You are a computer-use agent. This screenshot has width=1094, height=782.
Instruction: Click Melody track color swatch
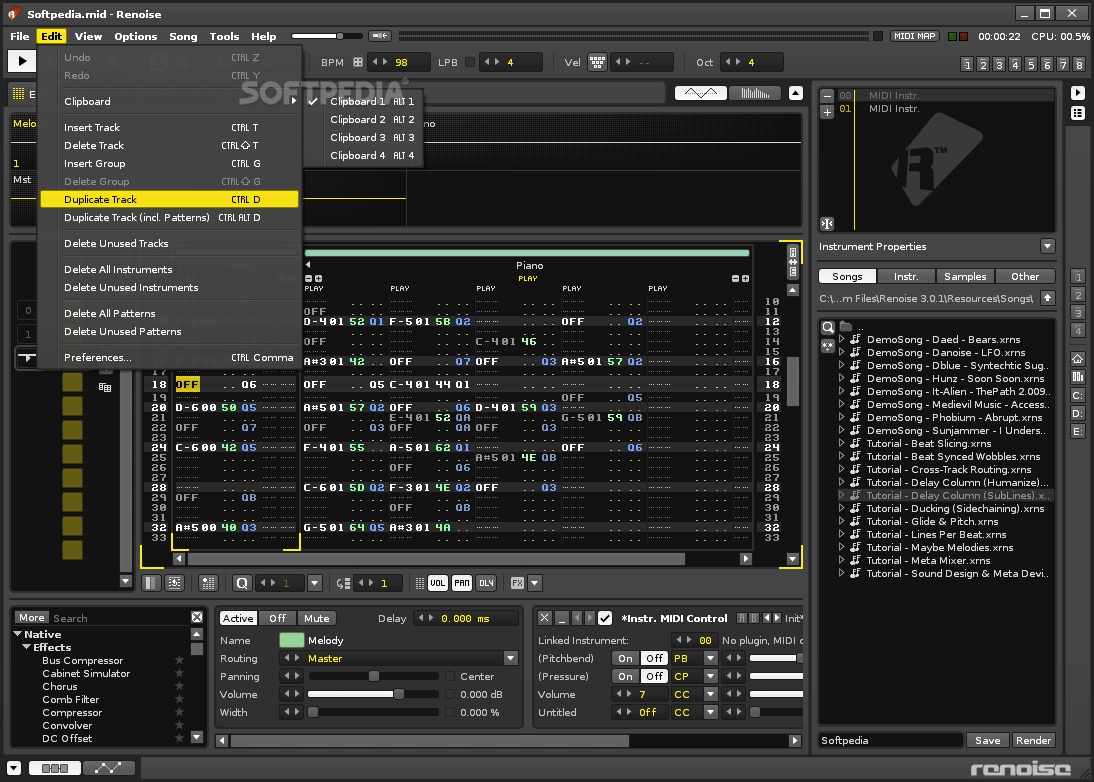pyautogui.click(x=291, y=640)
